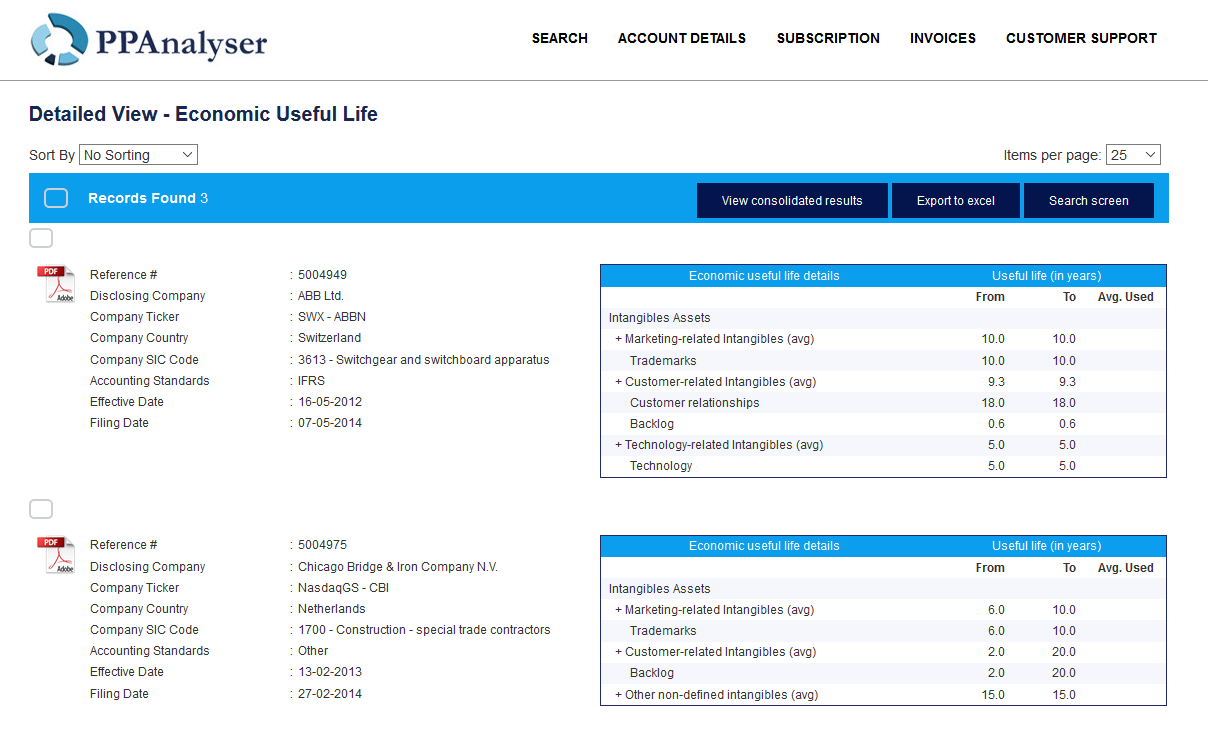Click Search screen button
The height and width of the screenshot is (730, 1208).
[1089, 200]
